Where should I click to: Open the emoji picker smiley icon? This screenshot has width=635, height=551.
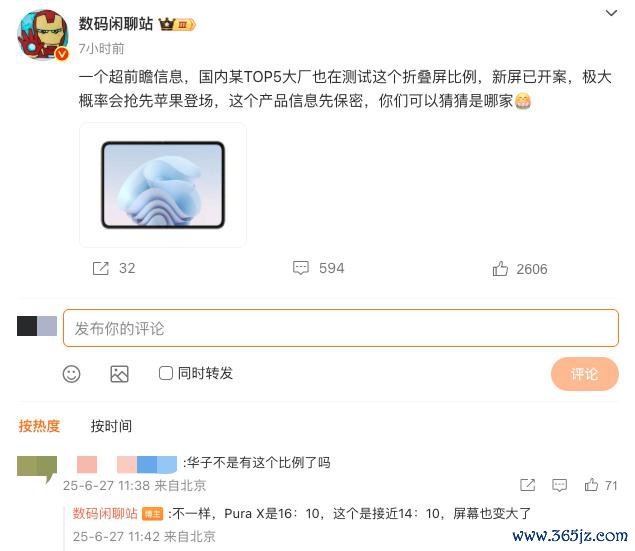coord(72,374)
